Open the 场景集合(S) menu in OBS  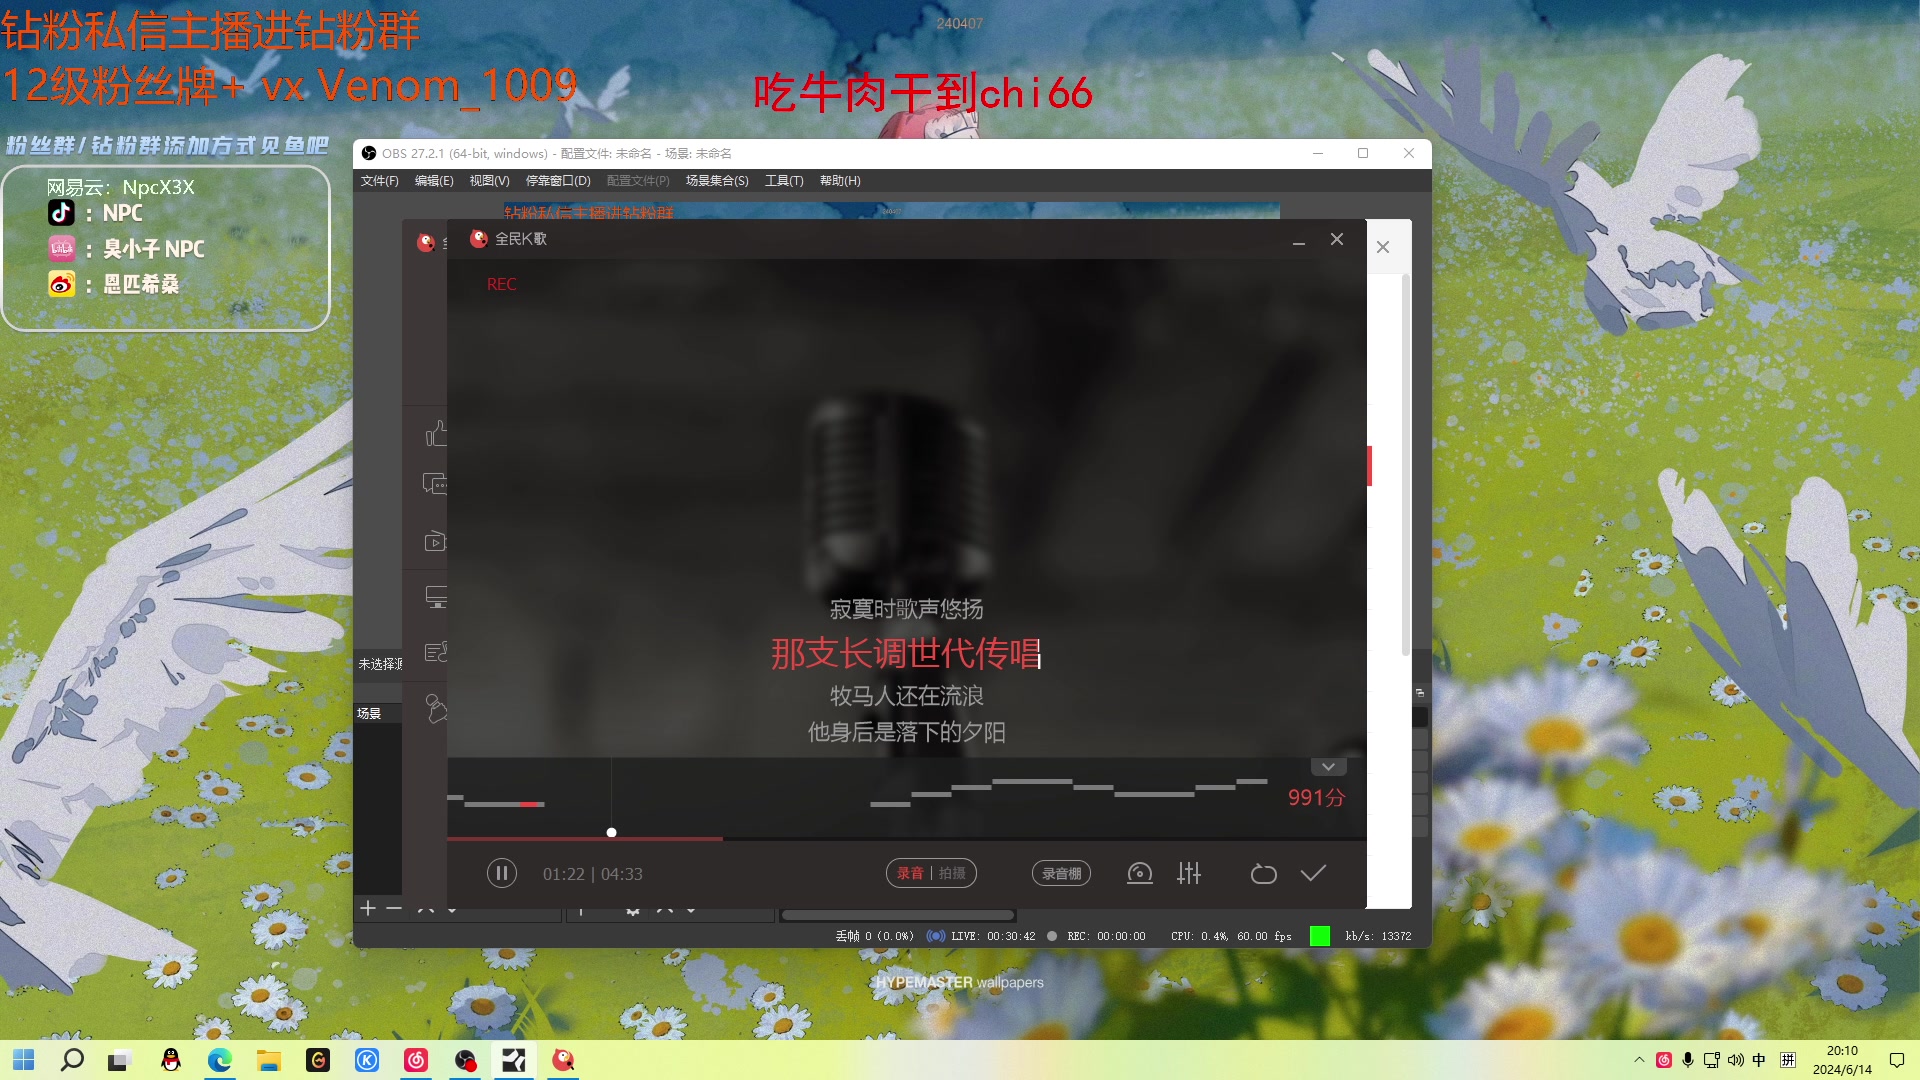click(717, 181)
